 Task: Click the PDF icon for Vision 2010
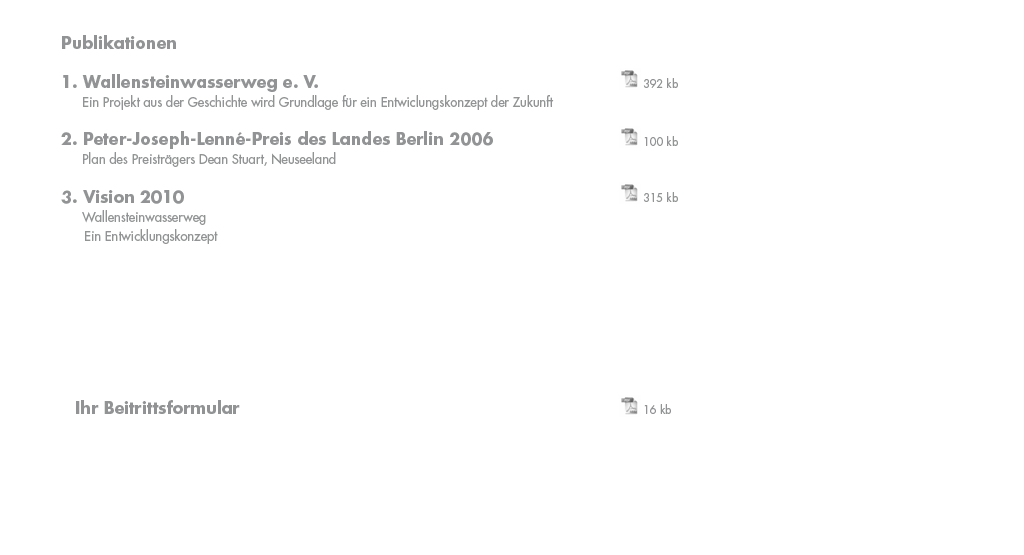(629, 193)
